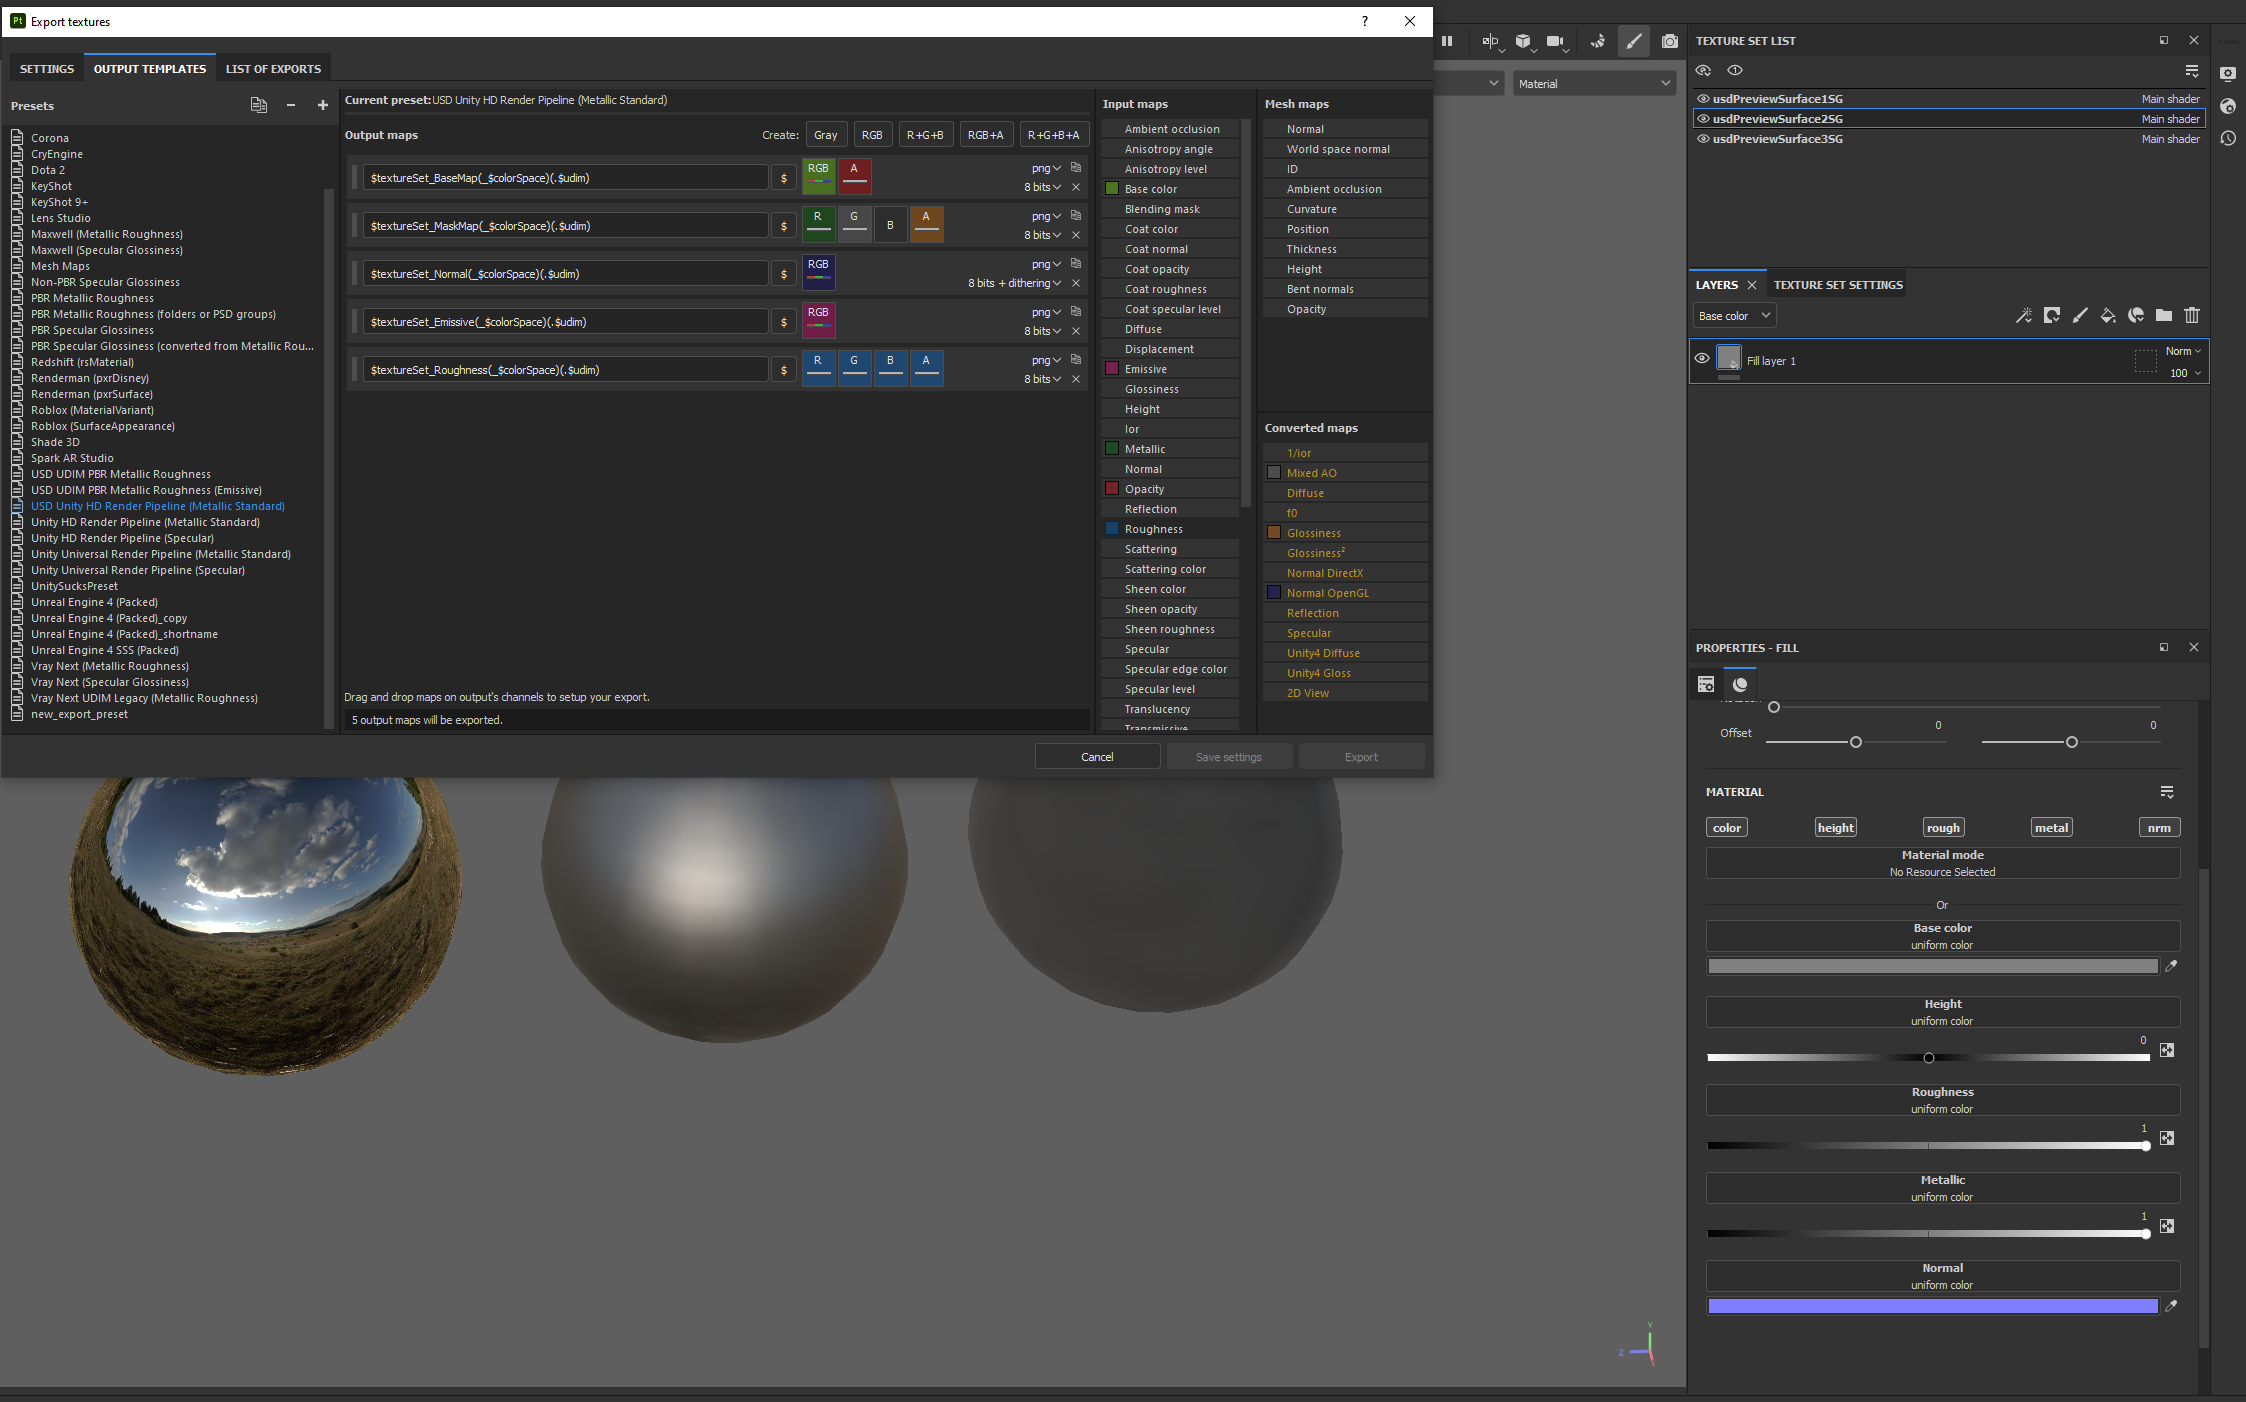The width and height of the screenshot is (2246, 1402).
Task: Switch to painting mode brush icon
Action: coord(1634,41)
